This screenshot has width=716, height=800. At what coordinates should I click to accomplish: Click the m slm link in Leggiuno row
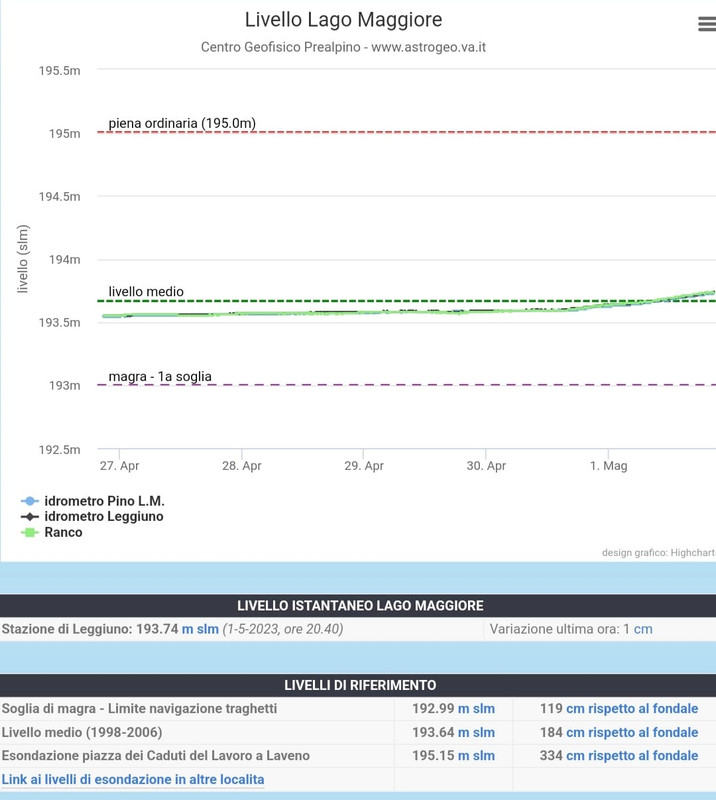pyautogui.click(x=200, y=629)
